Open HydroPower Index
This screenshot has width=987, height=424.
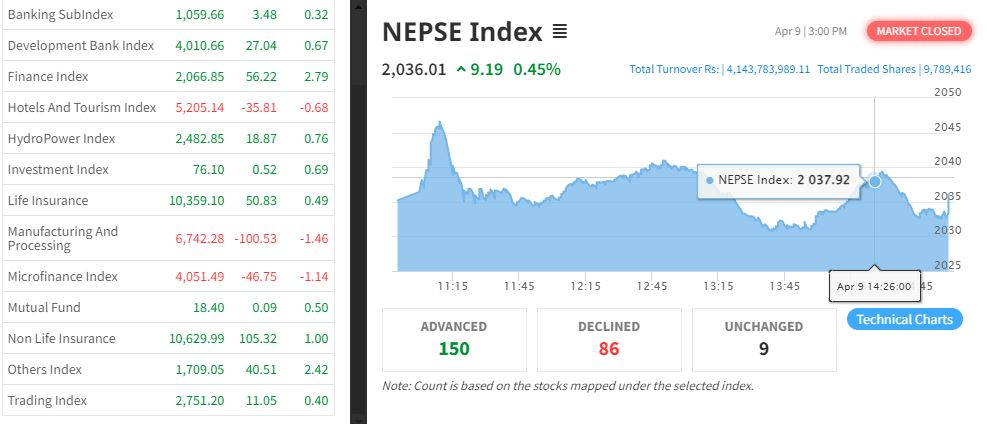coord(61,138)
